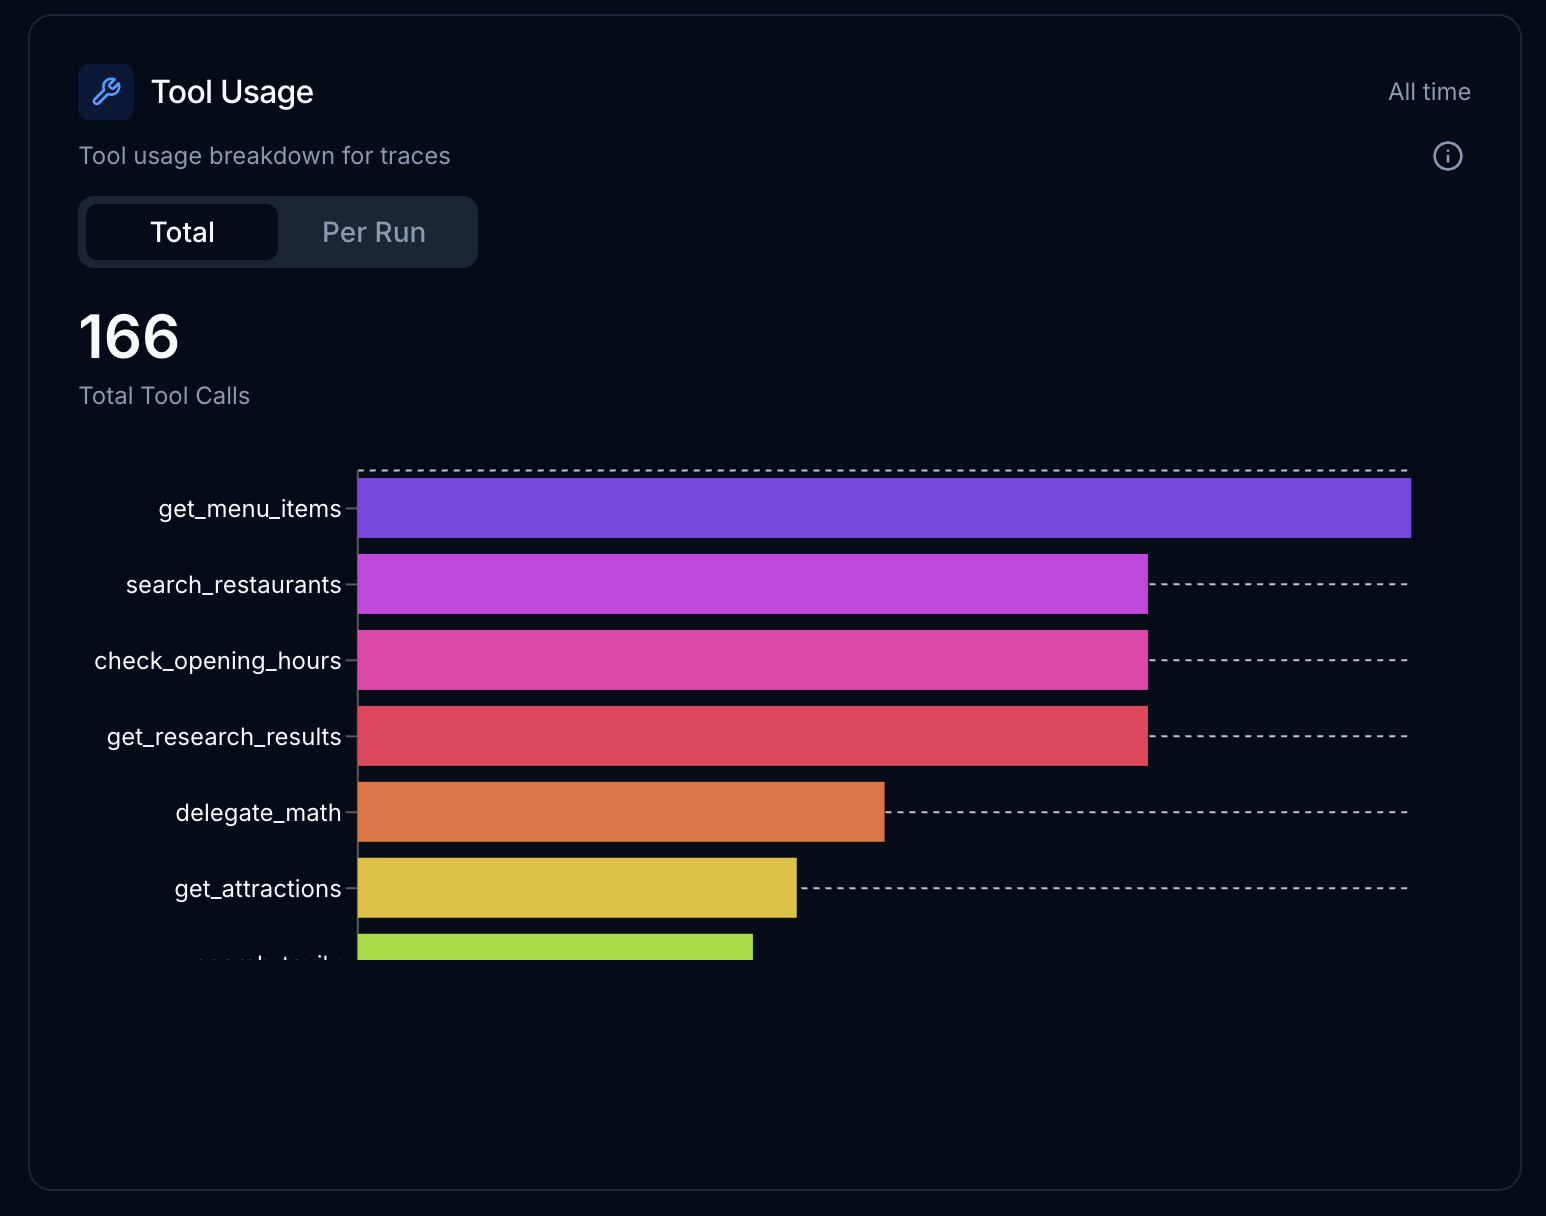Click the get_attractions axis label
The height and width of the screenshot is (1216, 1546).
[x=258, y=889]
